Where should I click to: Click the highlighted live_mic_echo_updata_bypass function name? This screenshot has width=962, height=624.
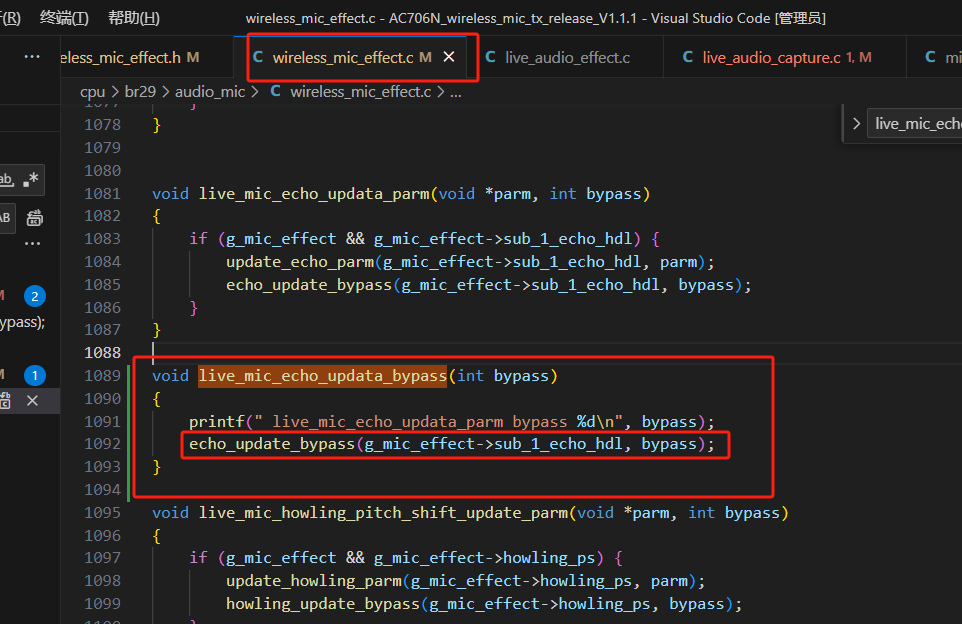[323, 376]
